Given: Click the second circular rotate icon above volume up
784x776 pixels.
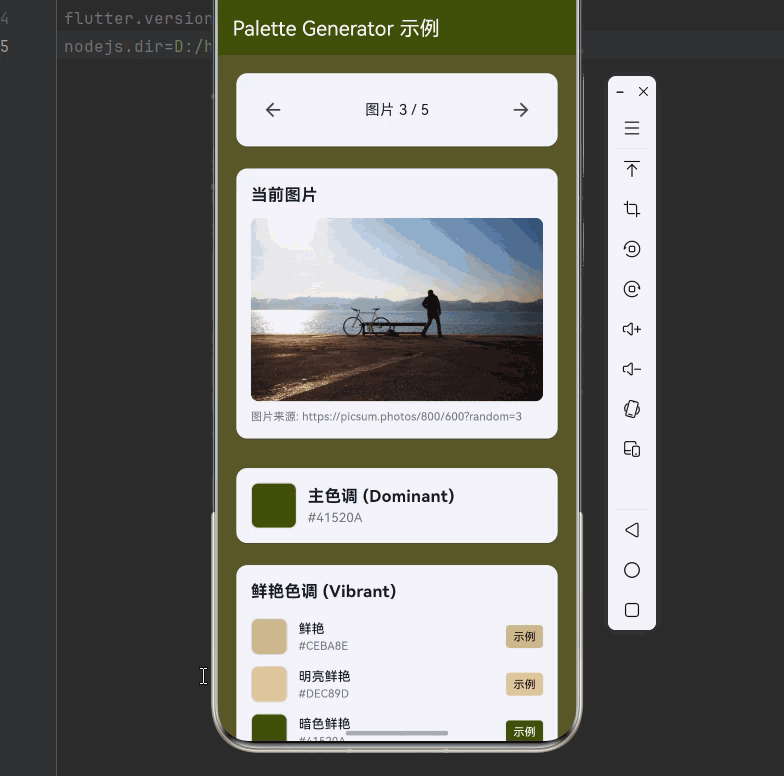Looking at the screenshot, I should pyautogui.click(x=632, y=288).
